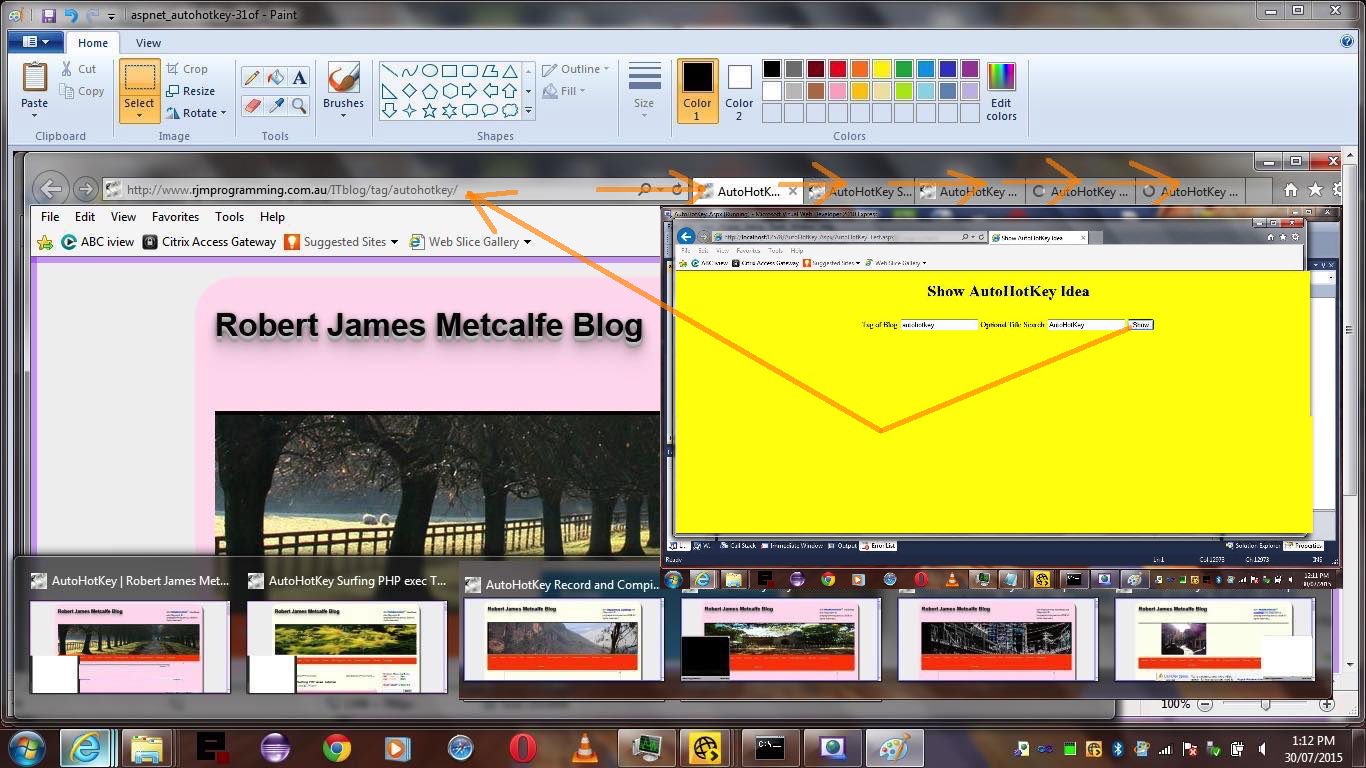Choose the Oval shape
Screen dimensions: 1366x768
430,71
